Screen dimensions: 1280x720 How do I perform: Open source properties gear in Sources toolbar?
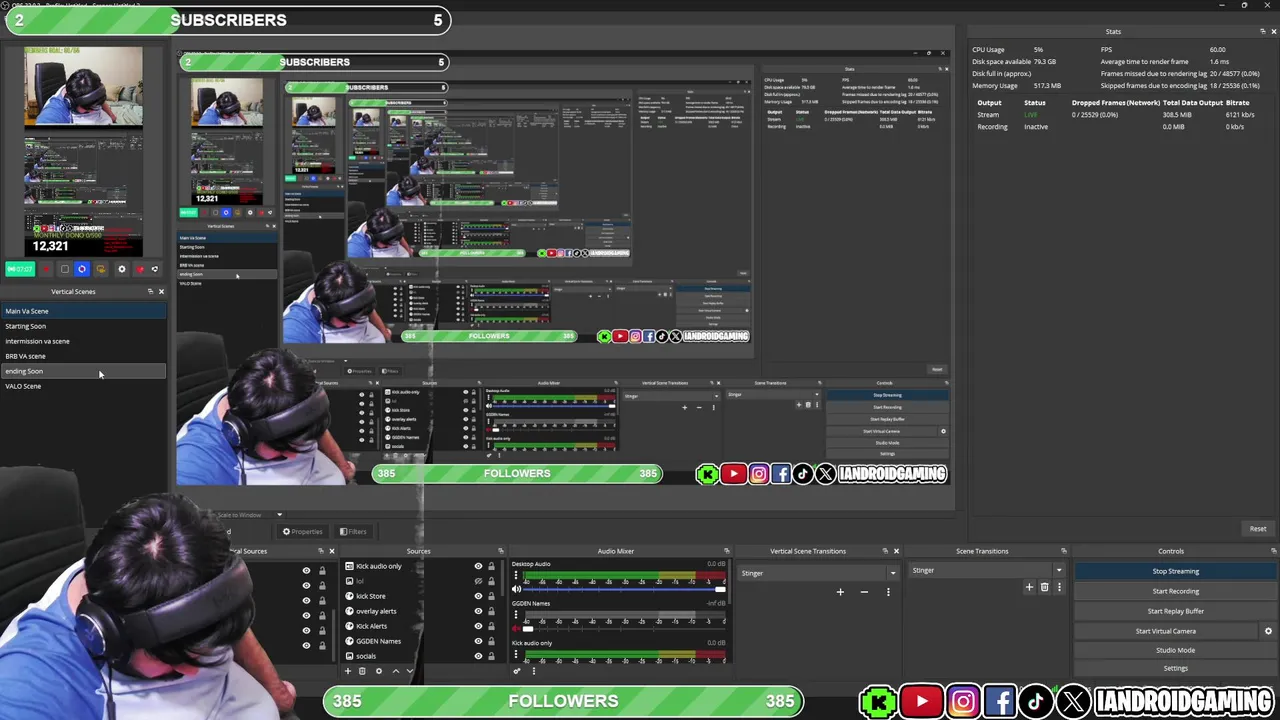pos(379,671)
